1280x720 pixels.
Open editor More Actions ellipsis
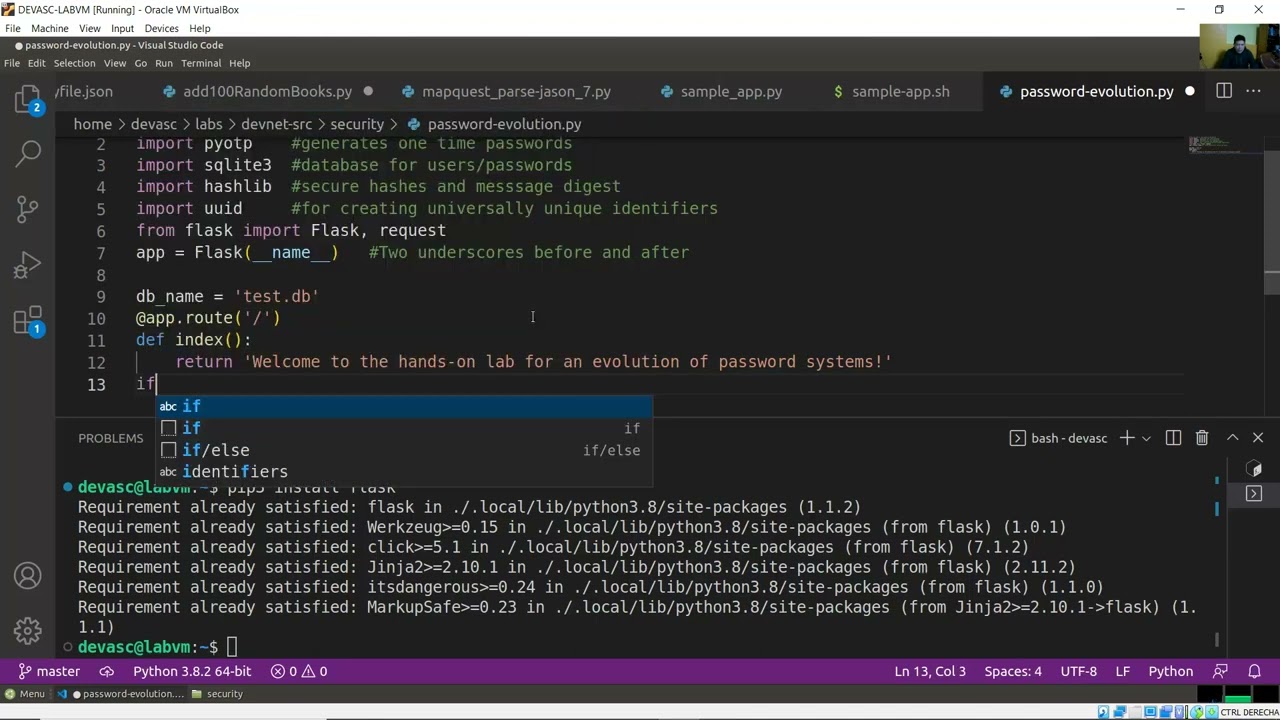1255,91
